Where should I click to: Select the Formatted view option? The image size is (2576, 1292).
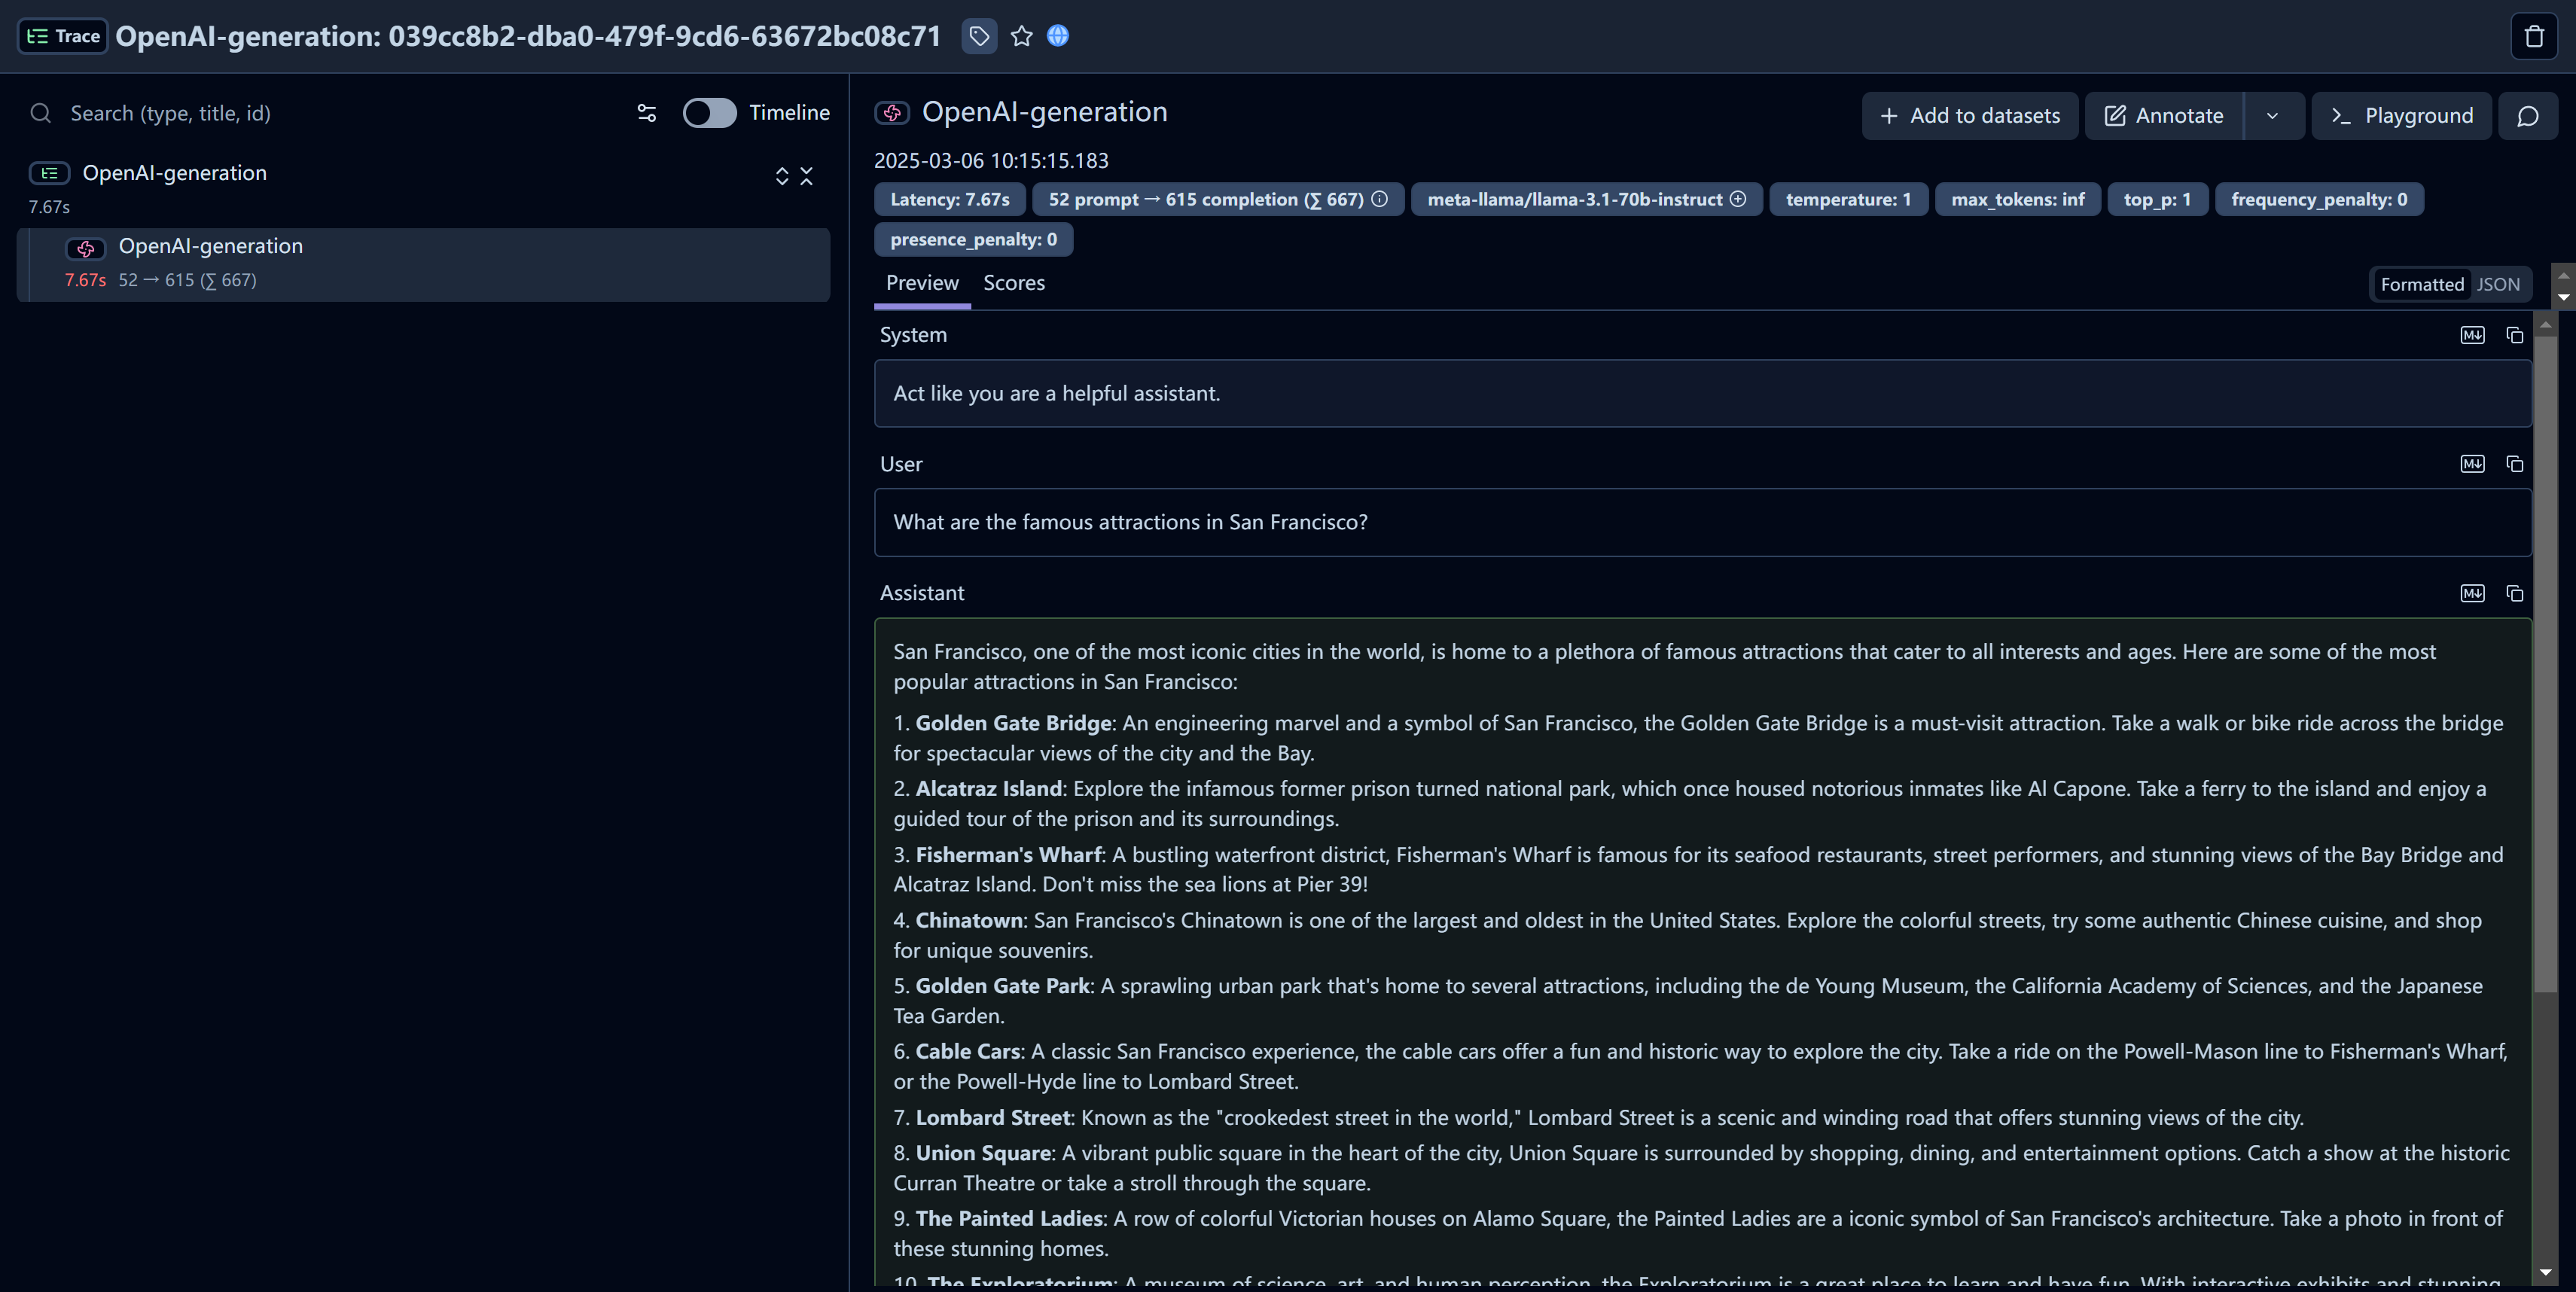(x=2422, y=285)
